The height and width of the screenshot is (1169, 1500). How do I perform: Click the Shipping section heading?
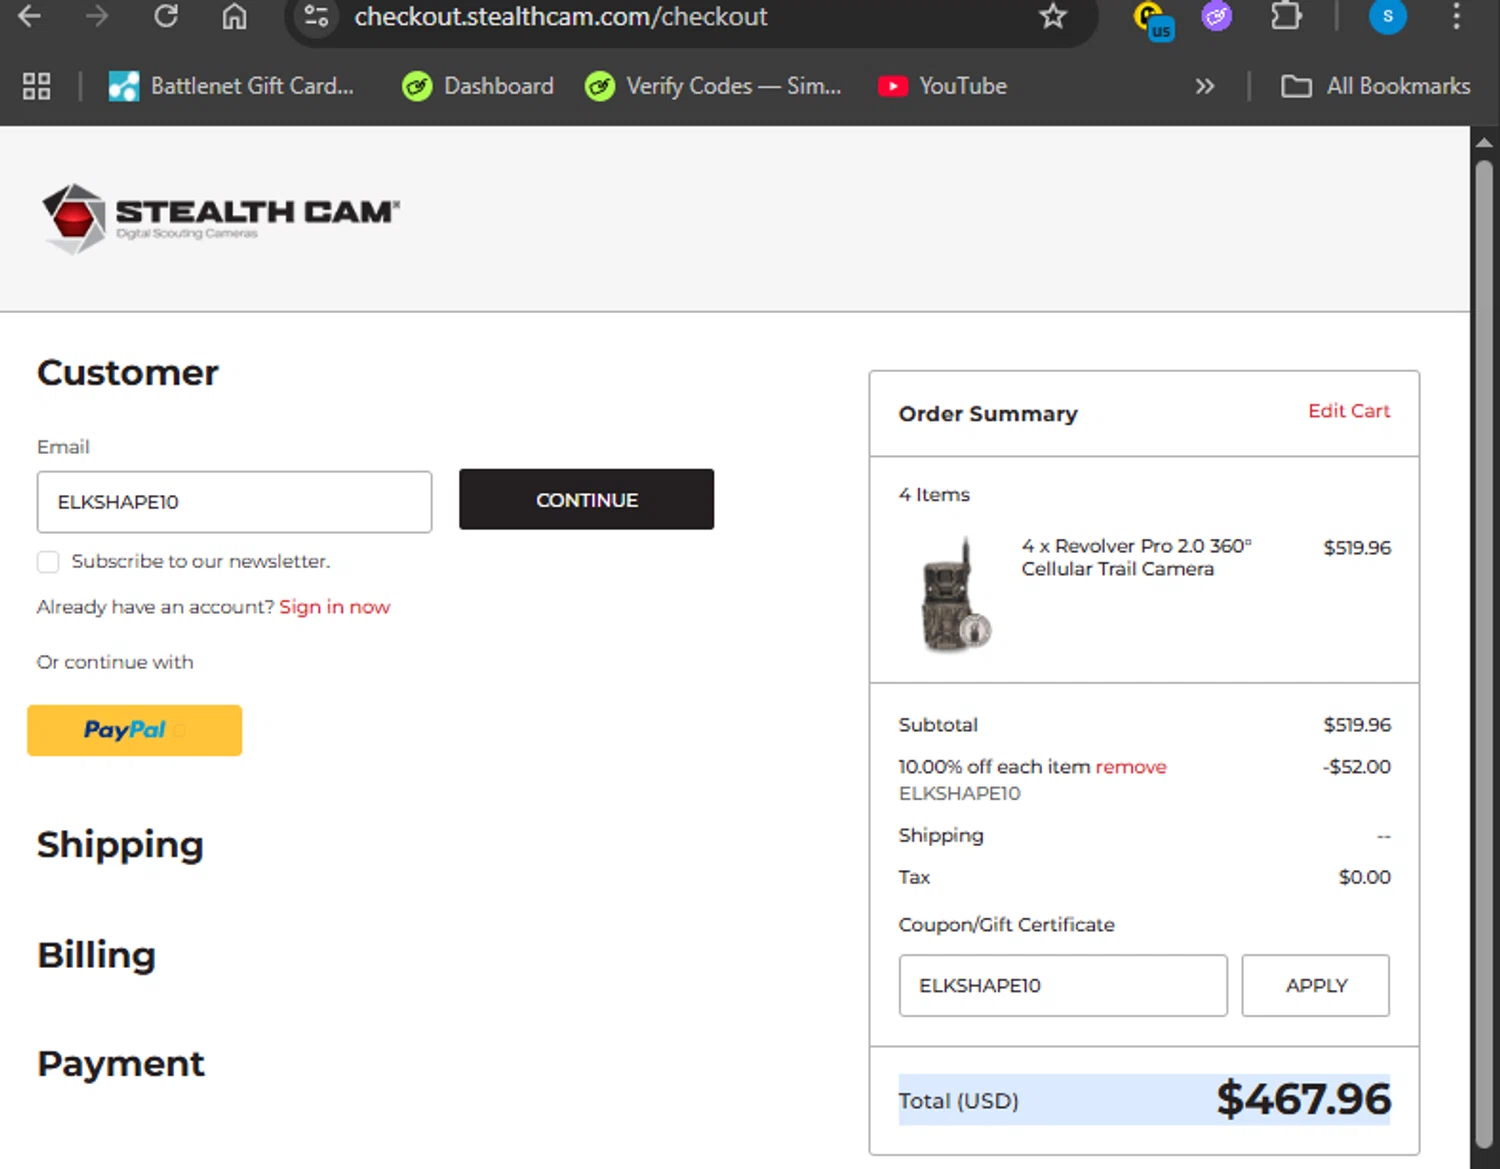pyautogui.click(x=120, y=845)
